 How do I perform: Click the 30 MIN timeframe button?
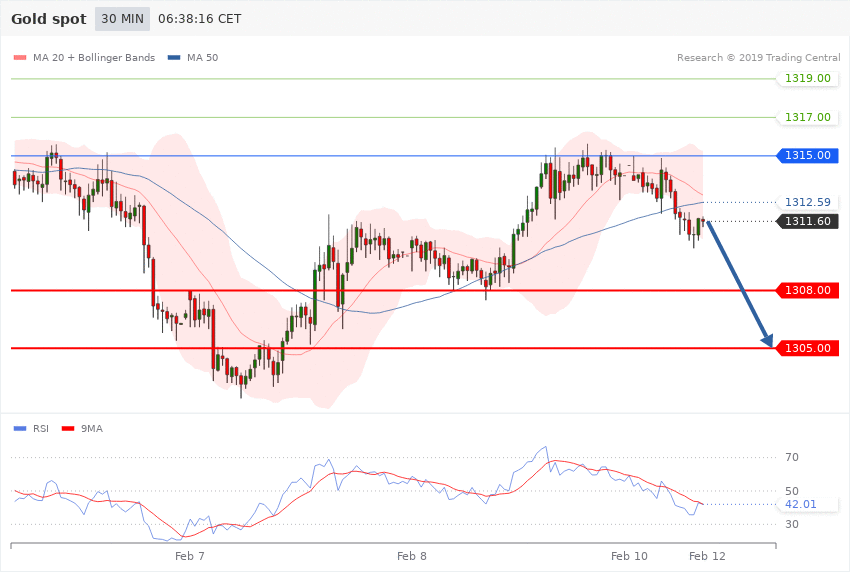click(x=122, y=19)
